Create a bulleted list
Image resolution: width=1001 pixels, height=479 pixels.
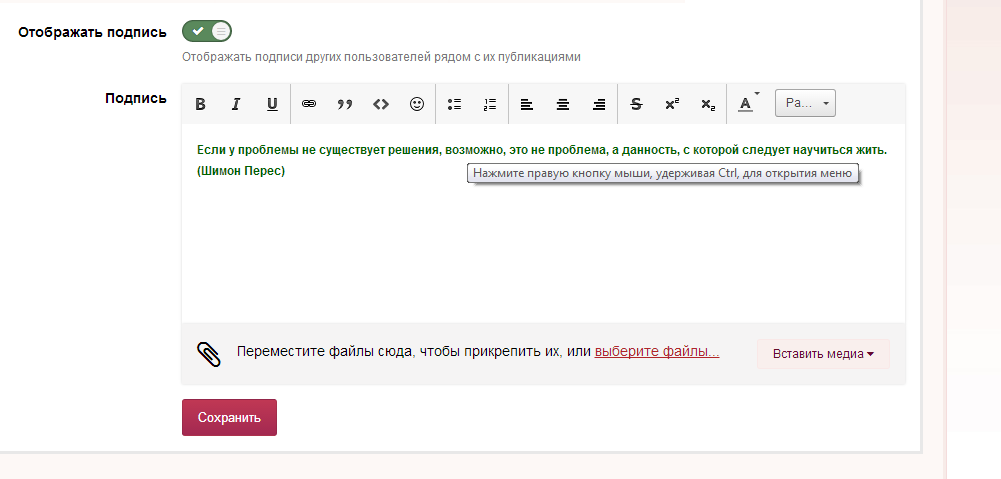tap(454, 104)
